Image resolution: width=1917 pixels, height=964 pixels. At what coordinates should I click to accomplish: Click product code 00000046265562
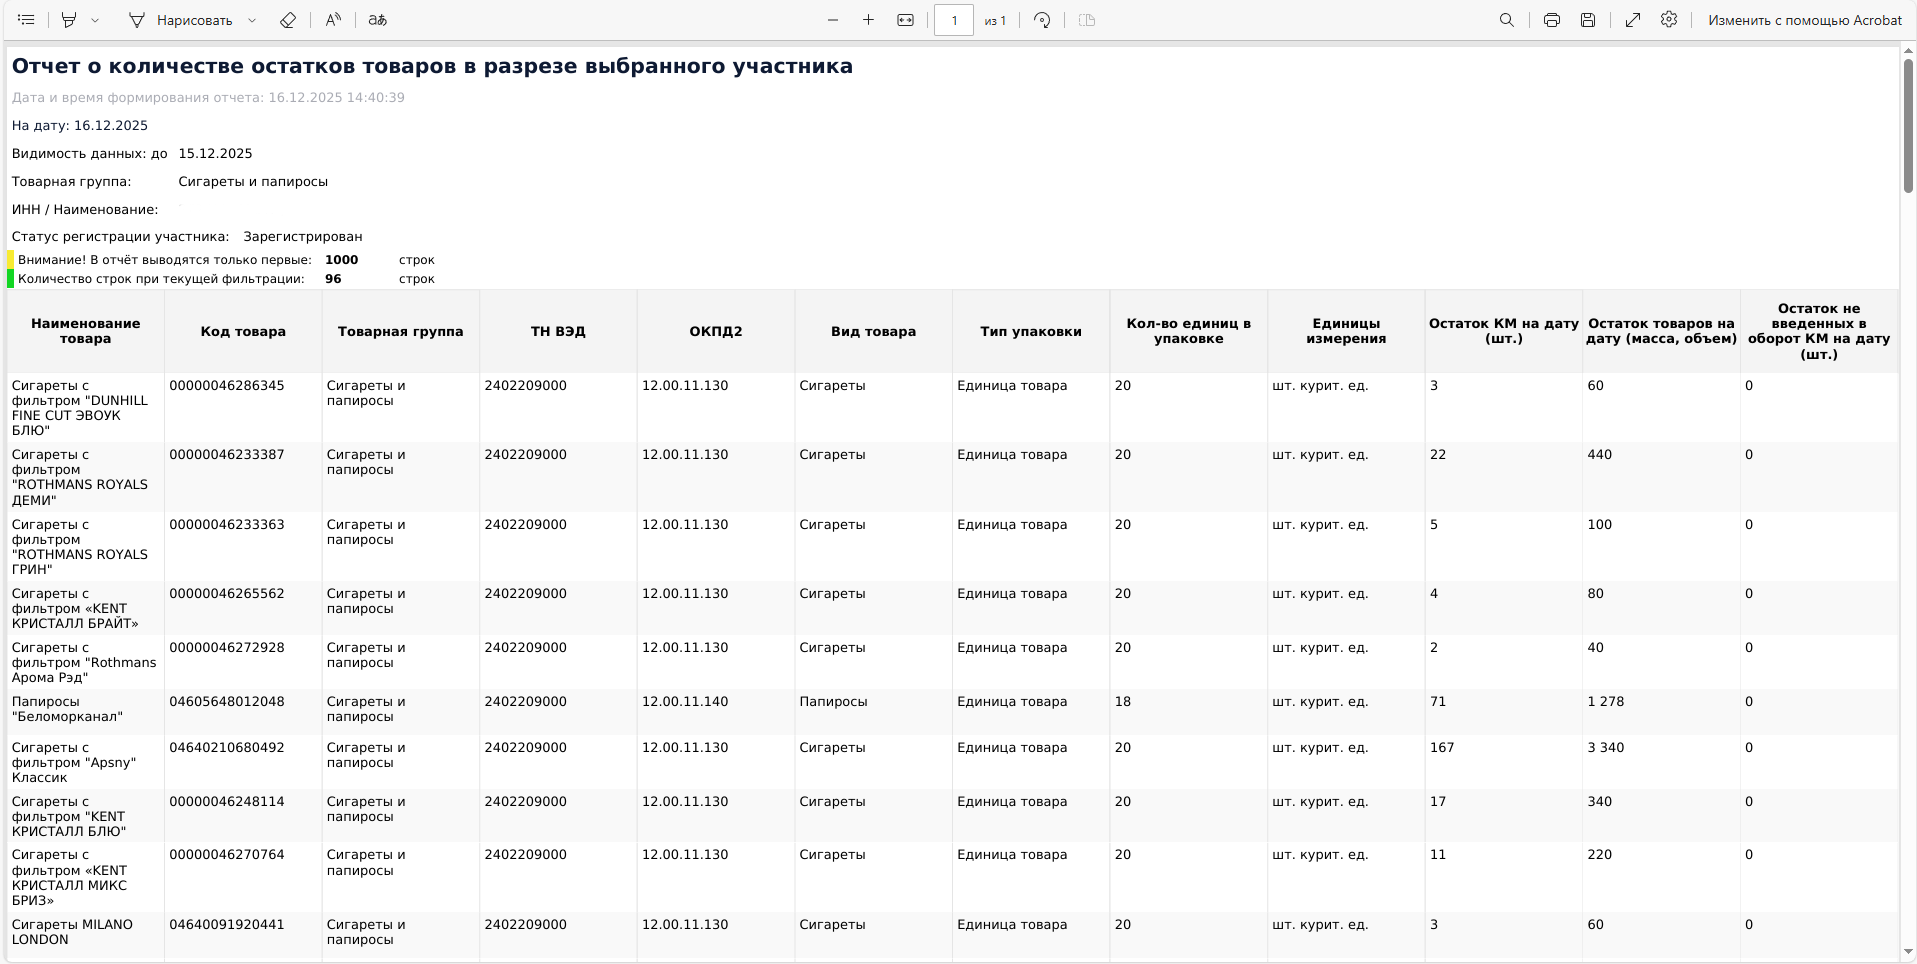point(227,594)
